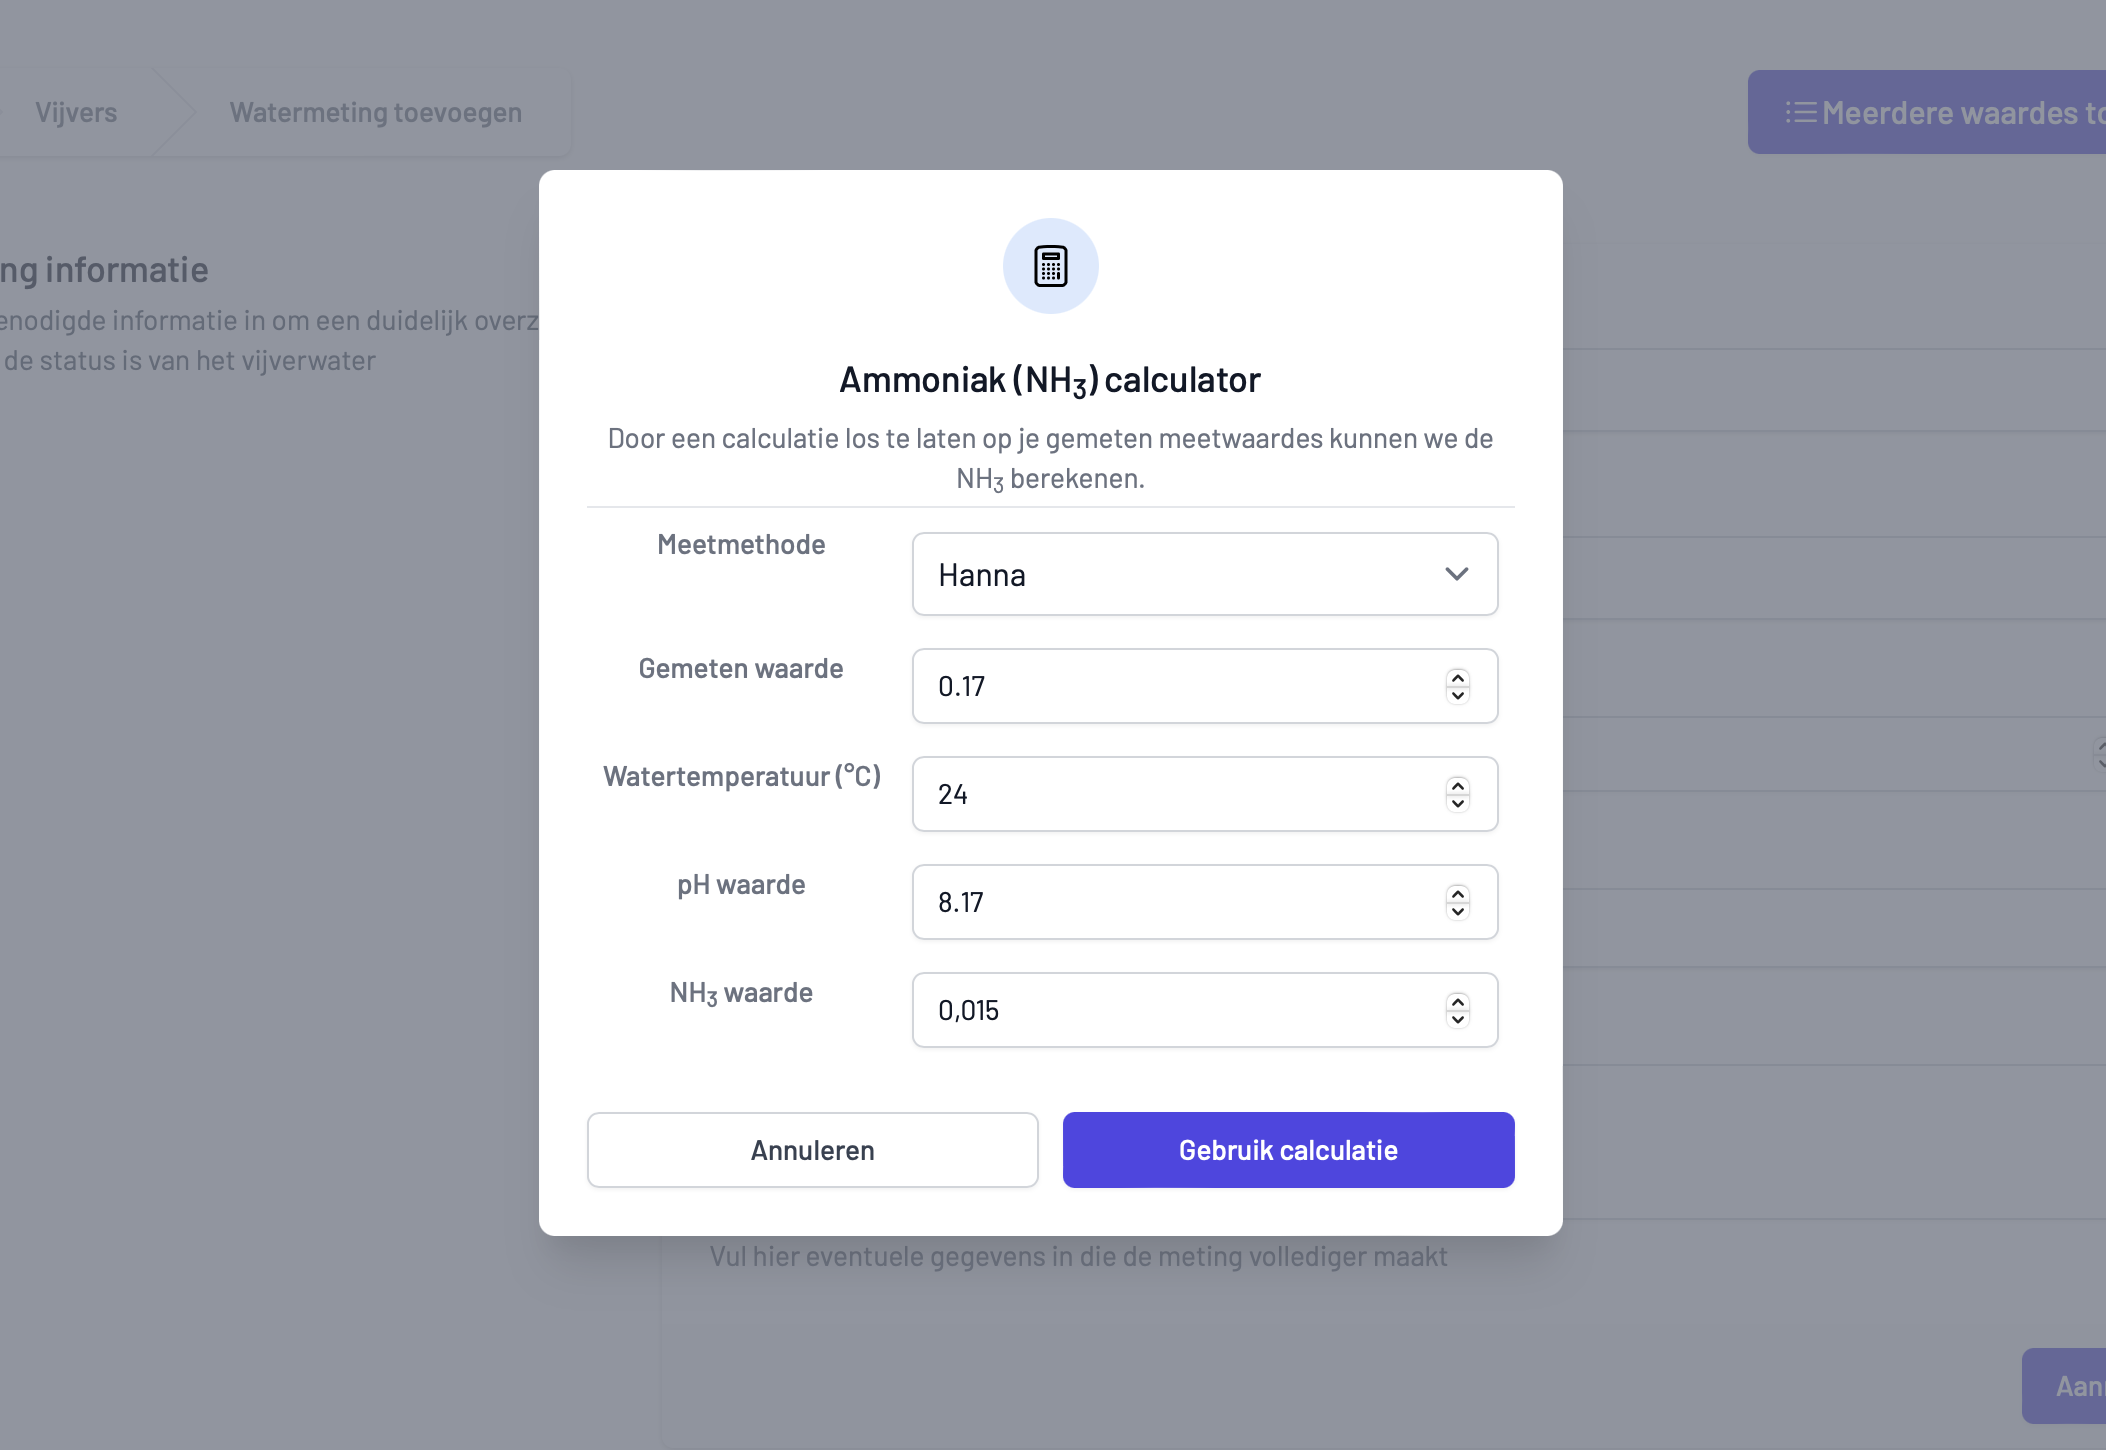Click the Gebruik calculatie button
This screenshot has width=2106, height=1450.
[x=1288, y=1150]
